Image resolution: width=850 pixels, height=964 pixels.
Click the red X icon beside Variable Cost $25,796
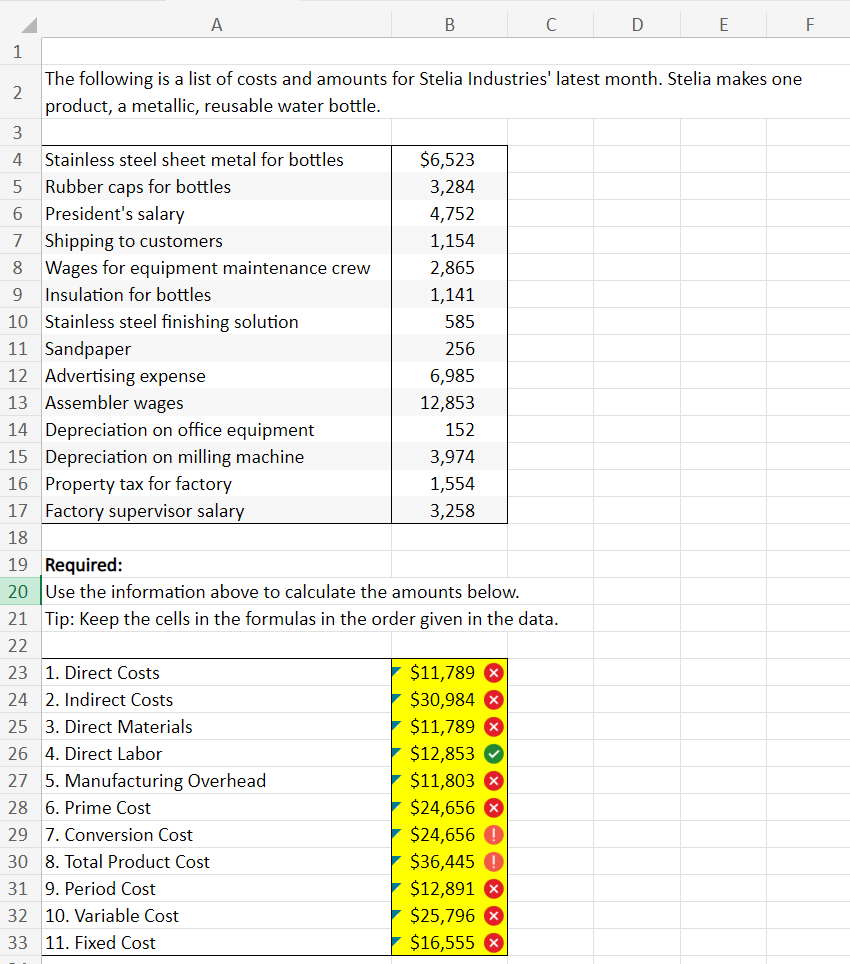coord(494,916)
